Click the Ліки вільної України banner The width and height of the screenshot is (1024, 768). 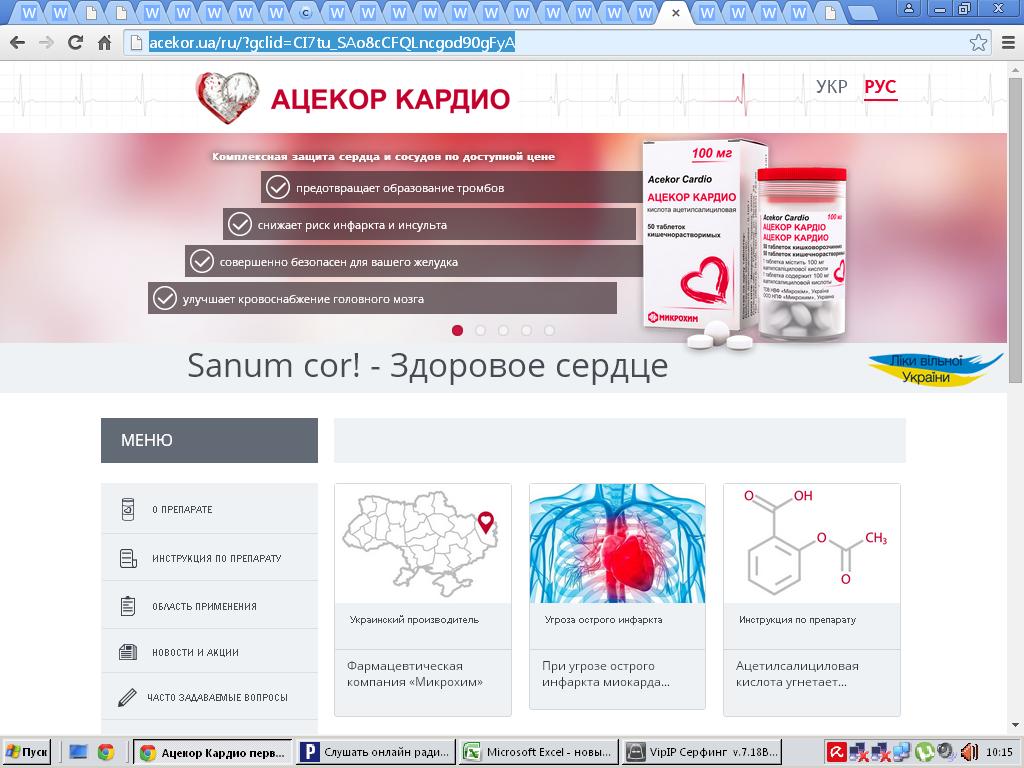click(x=935, y=369)
